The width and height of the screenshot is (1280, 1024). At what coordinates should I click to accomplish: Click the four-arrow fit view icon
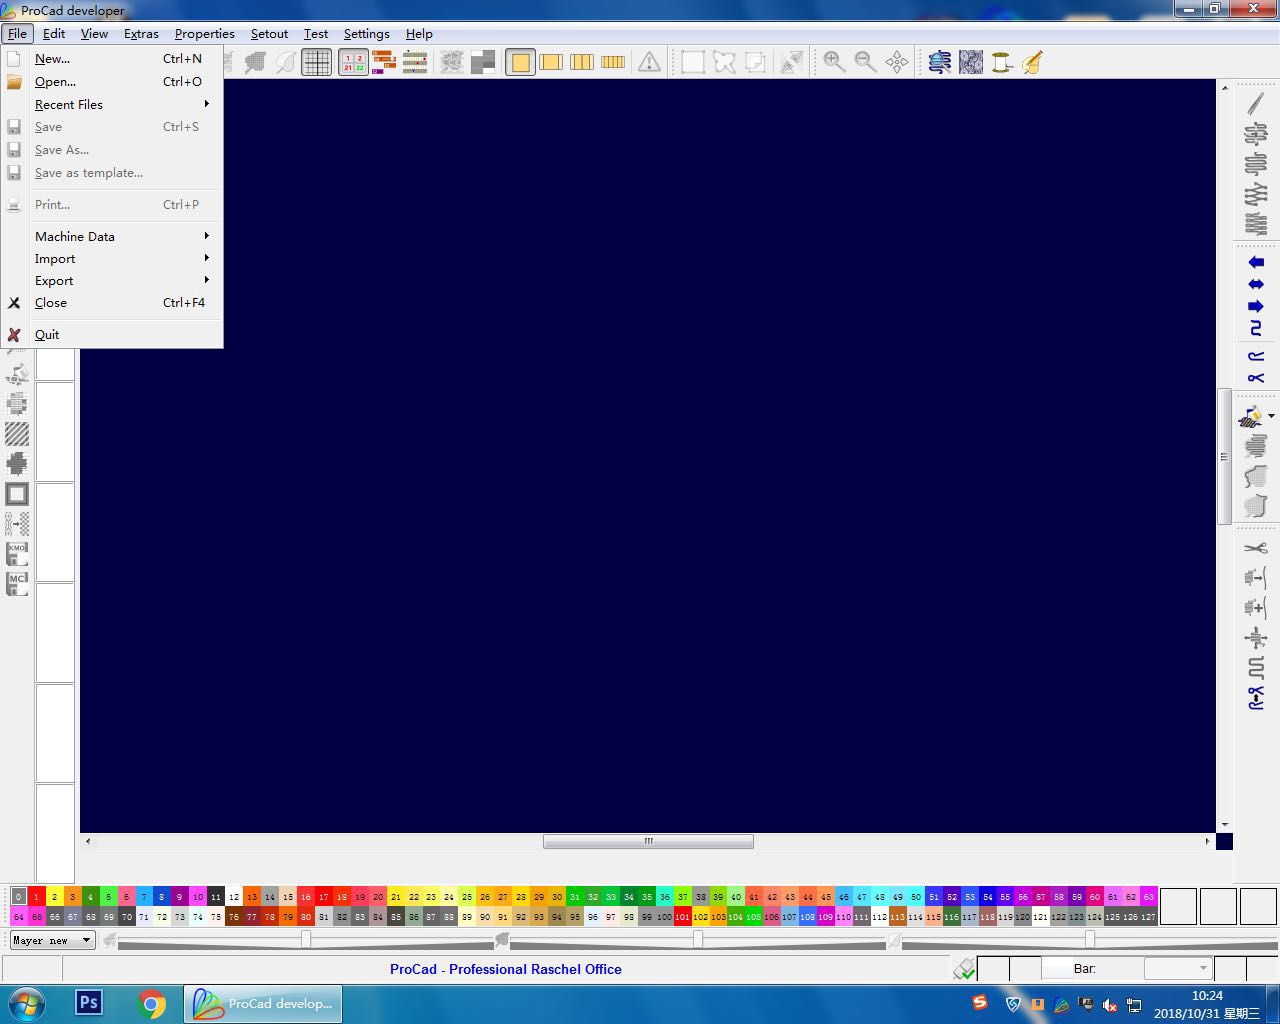pyautogui.click(x=897, y=62)
